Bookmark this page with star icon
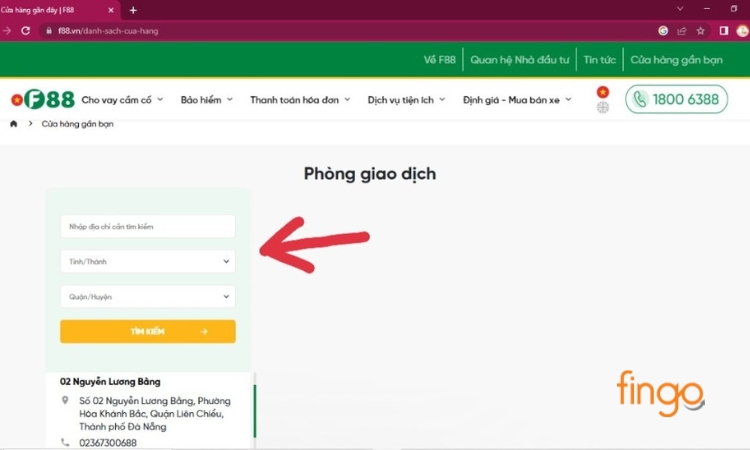 coord(701,31)
